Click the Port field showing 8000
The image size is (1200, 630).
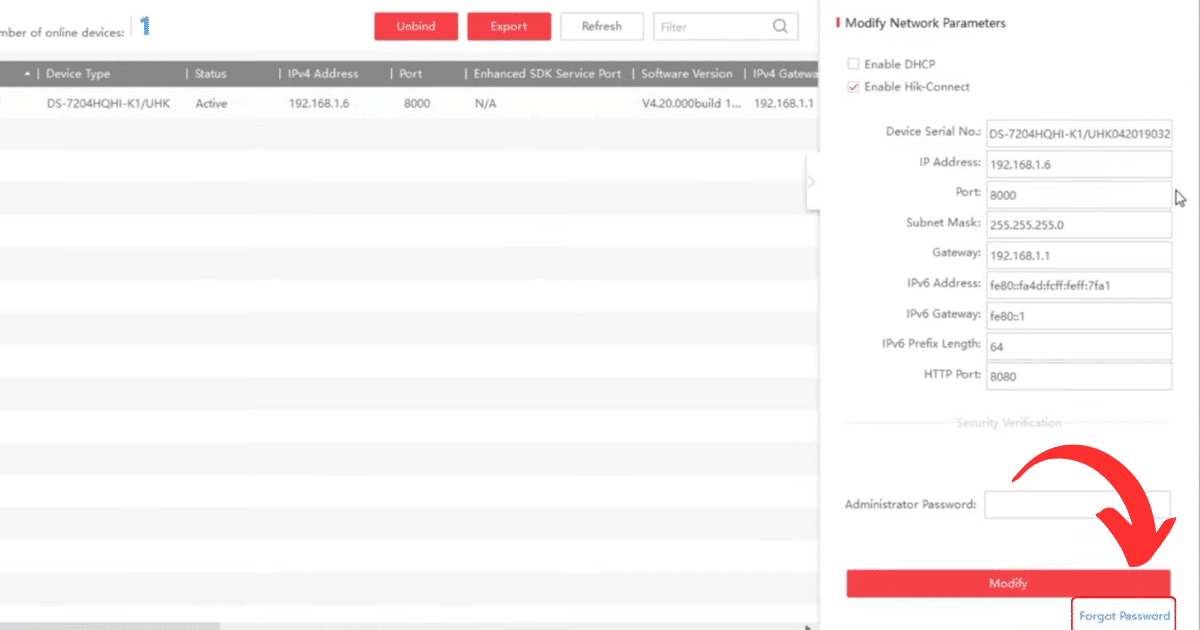coord(1078,195)
